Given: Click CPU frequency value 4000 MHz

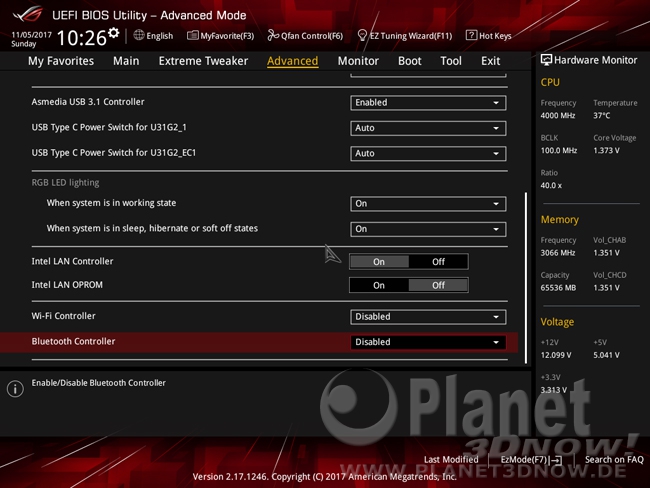Looking at the screenshot, I should coord(558,116).
